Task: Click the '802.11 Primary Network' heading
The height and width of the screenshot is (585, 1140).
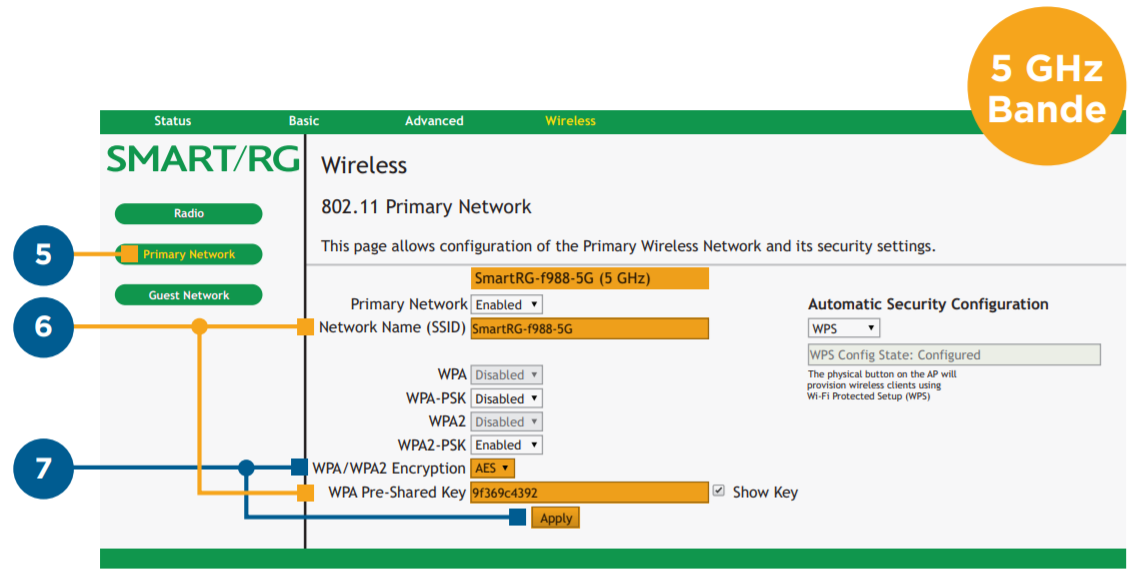Action: [426, 207]
